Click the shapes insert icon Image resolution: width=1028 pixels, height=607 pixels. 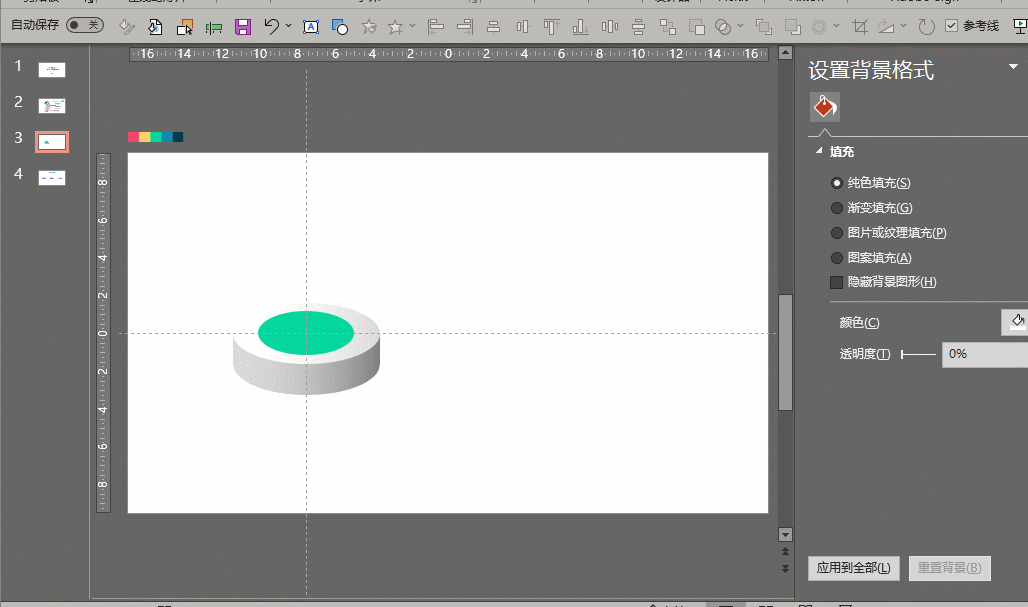(340, 27)
